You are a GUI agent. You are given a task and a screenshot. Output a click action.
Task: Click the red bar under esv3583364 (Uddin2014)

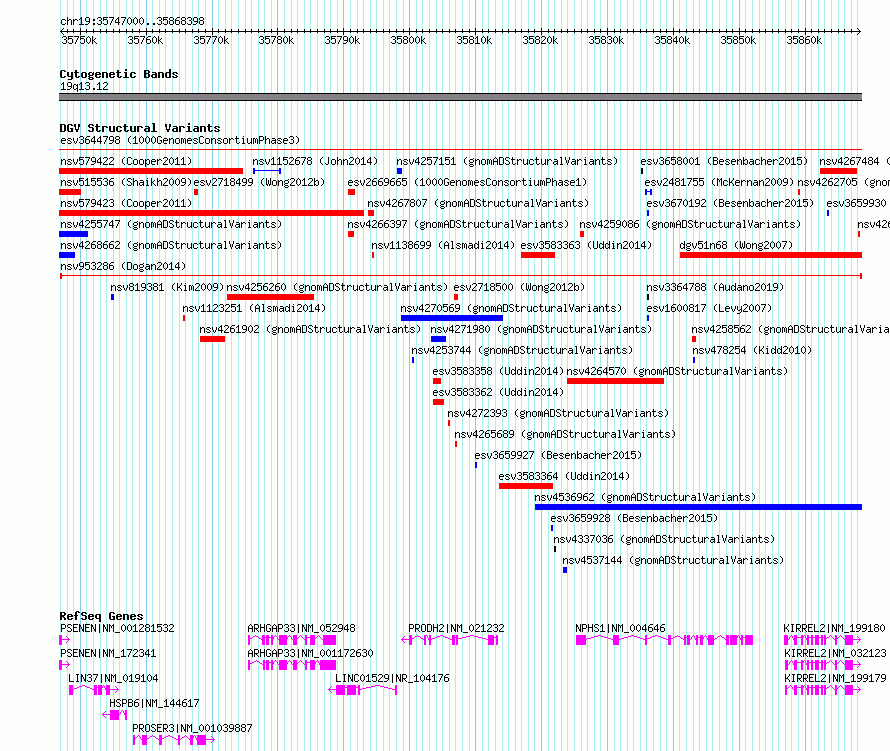[526, 486]
